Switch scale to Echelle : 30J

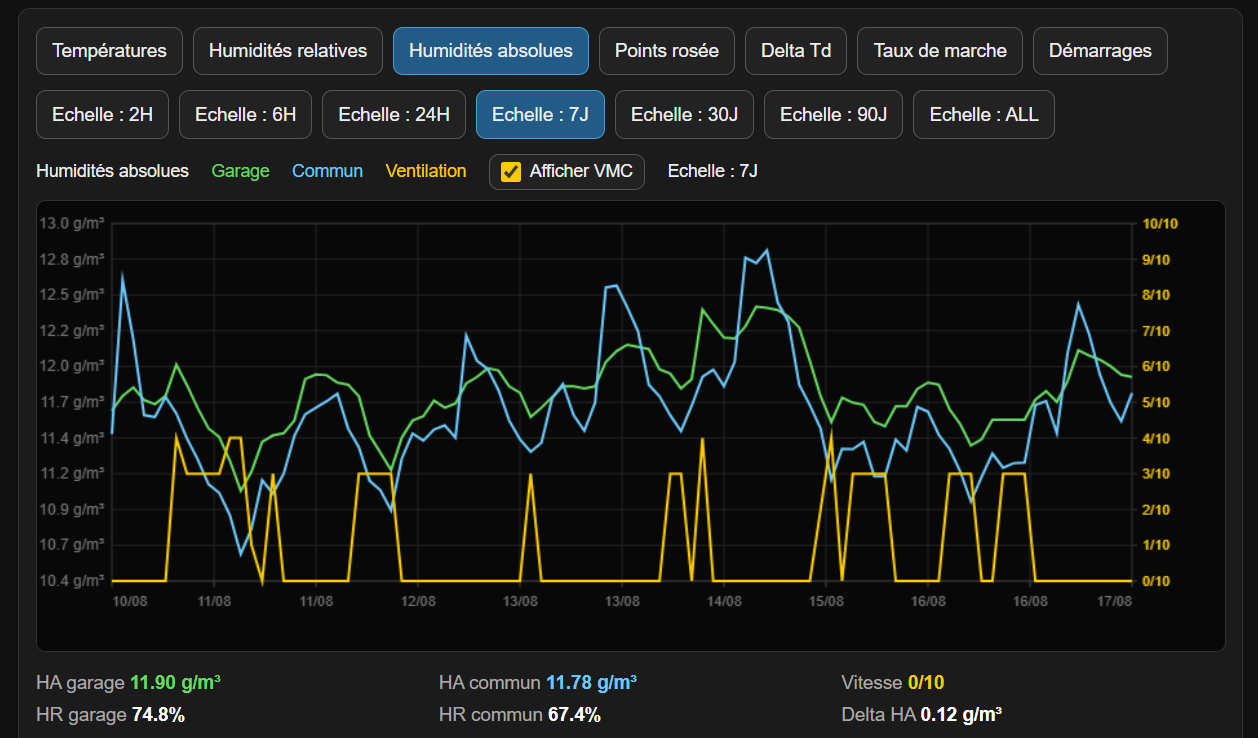coord(684,115)
